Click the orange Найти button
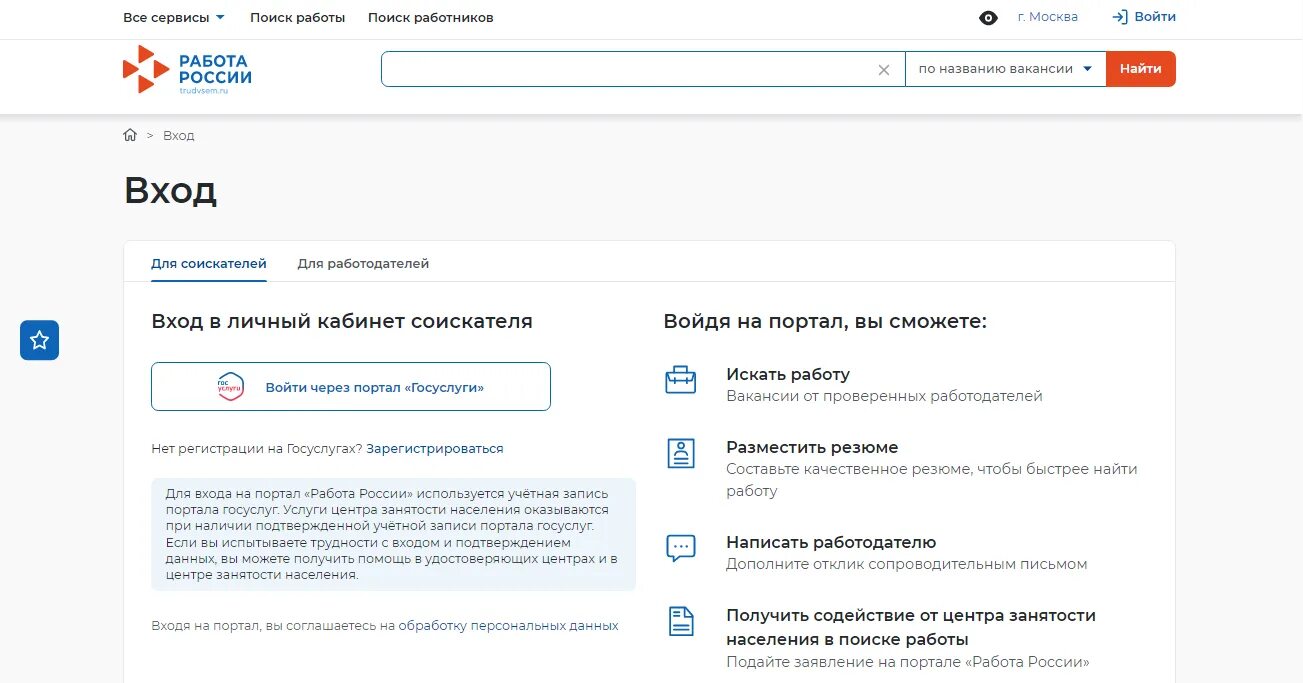The height and width of the screenshot is (683, 1303). tap(1141, 69)
